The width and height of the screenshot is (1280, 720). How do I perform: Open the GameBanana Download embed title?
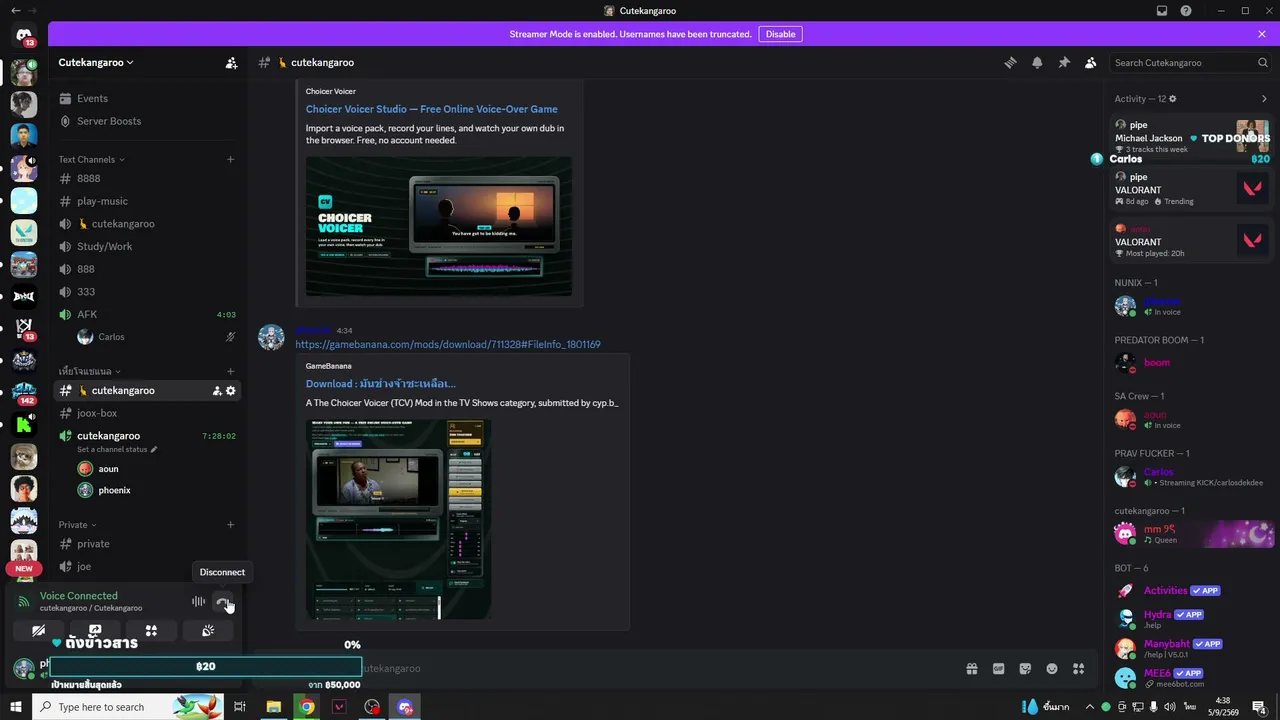tap(381, 383)
